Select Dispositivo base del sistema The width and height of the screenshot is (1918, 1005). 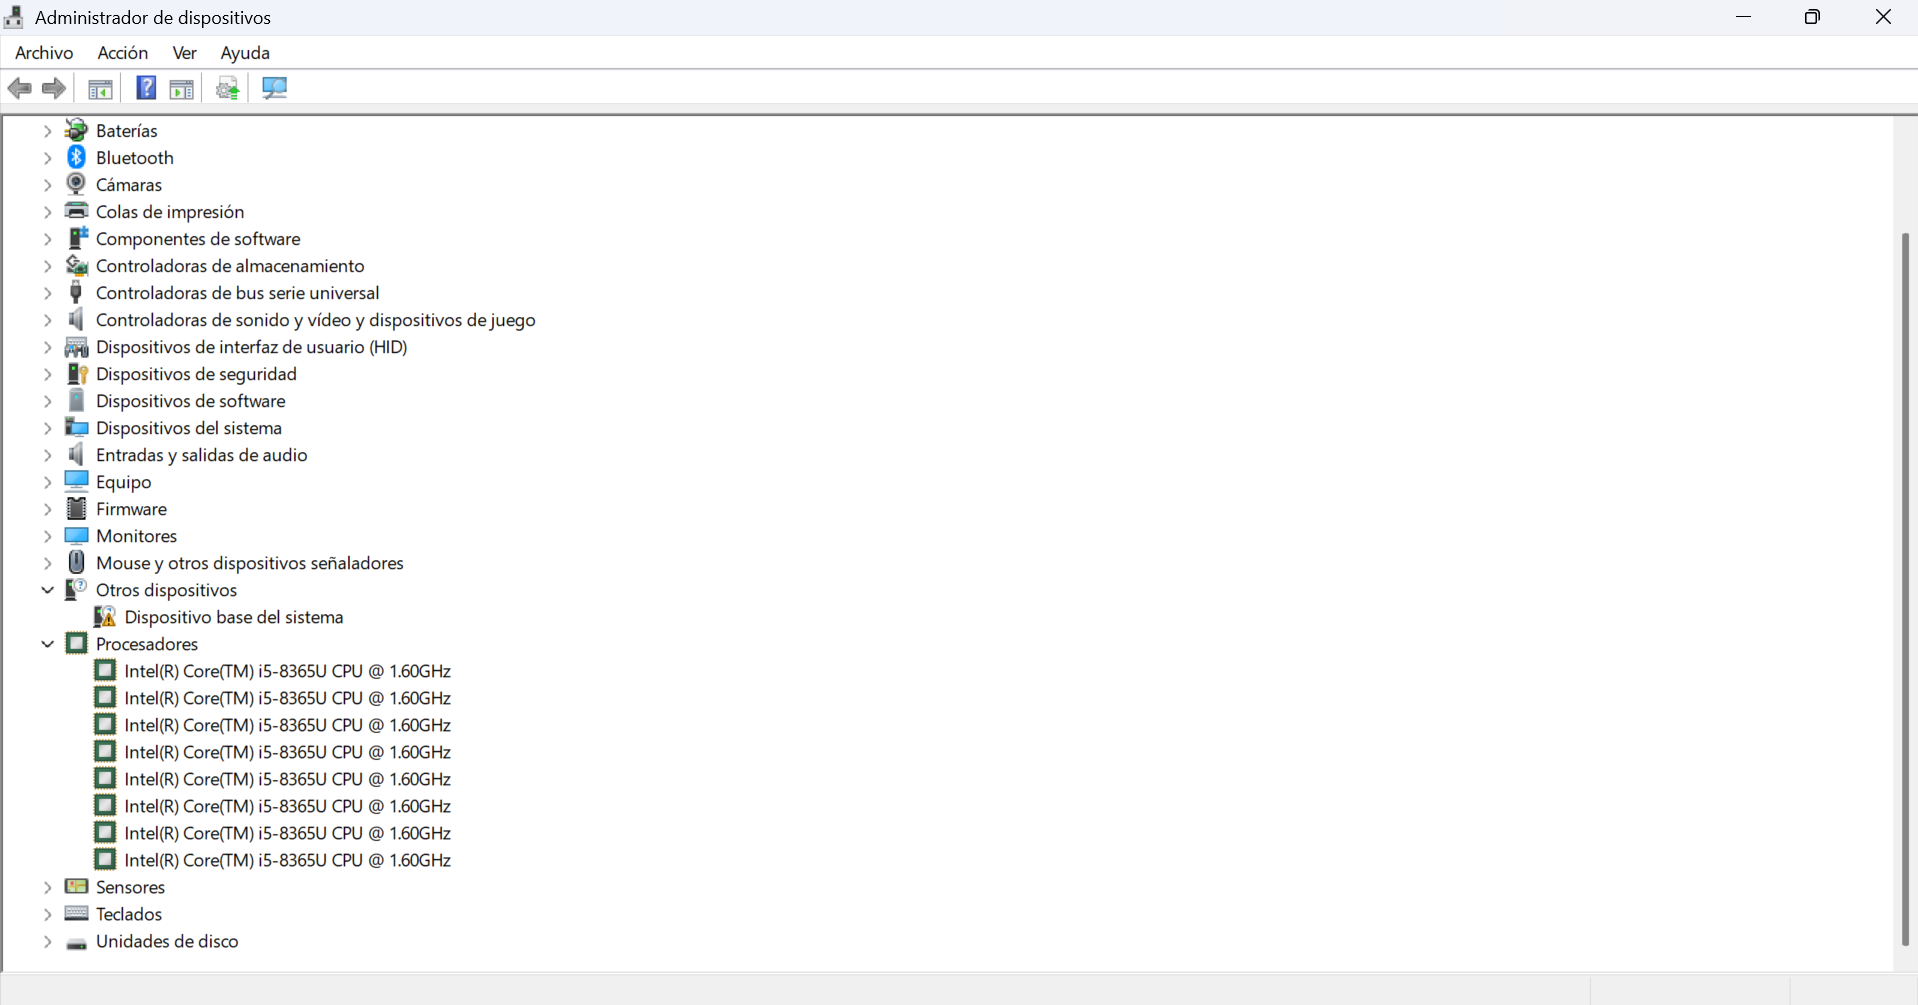234,617
